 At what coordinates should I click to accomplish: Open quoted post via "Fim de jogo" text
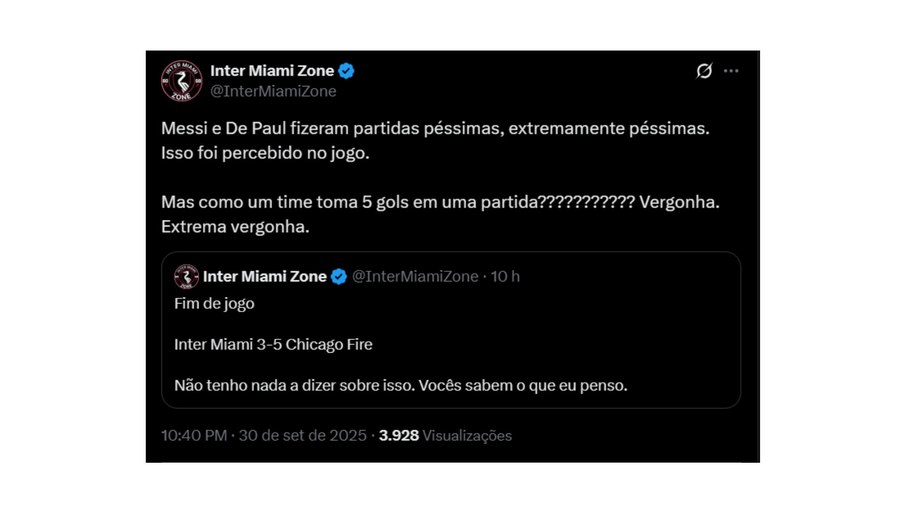pos(214,304)
